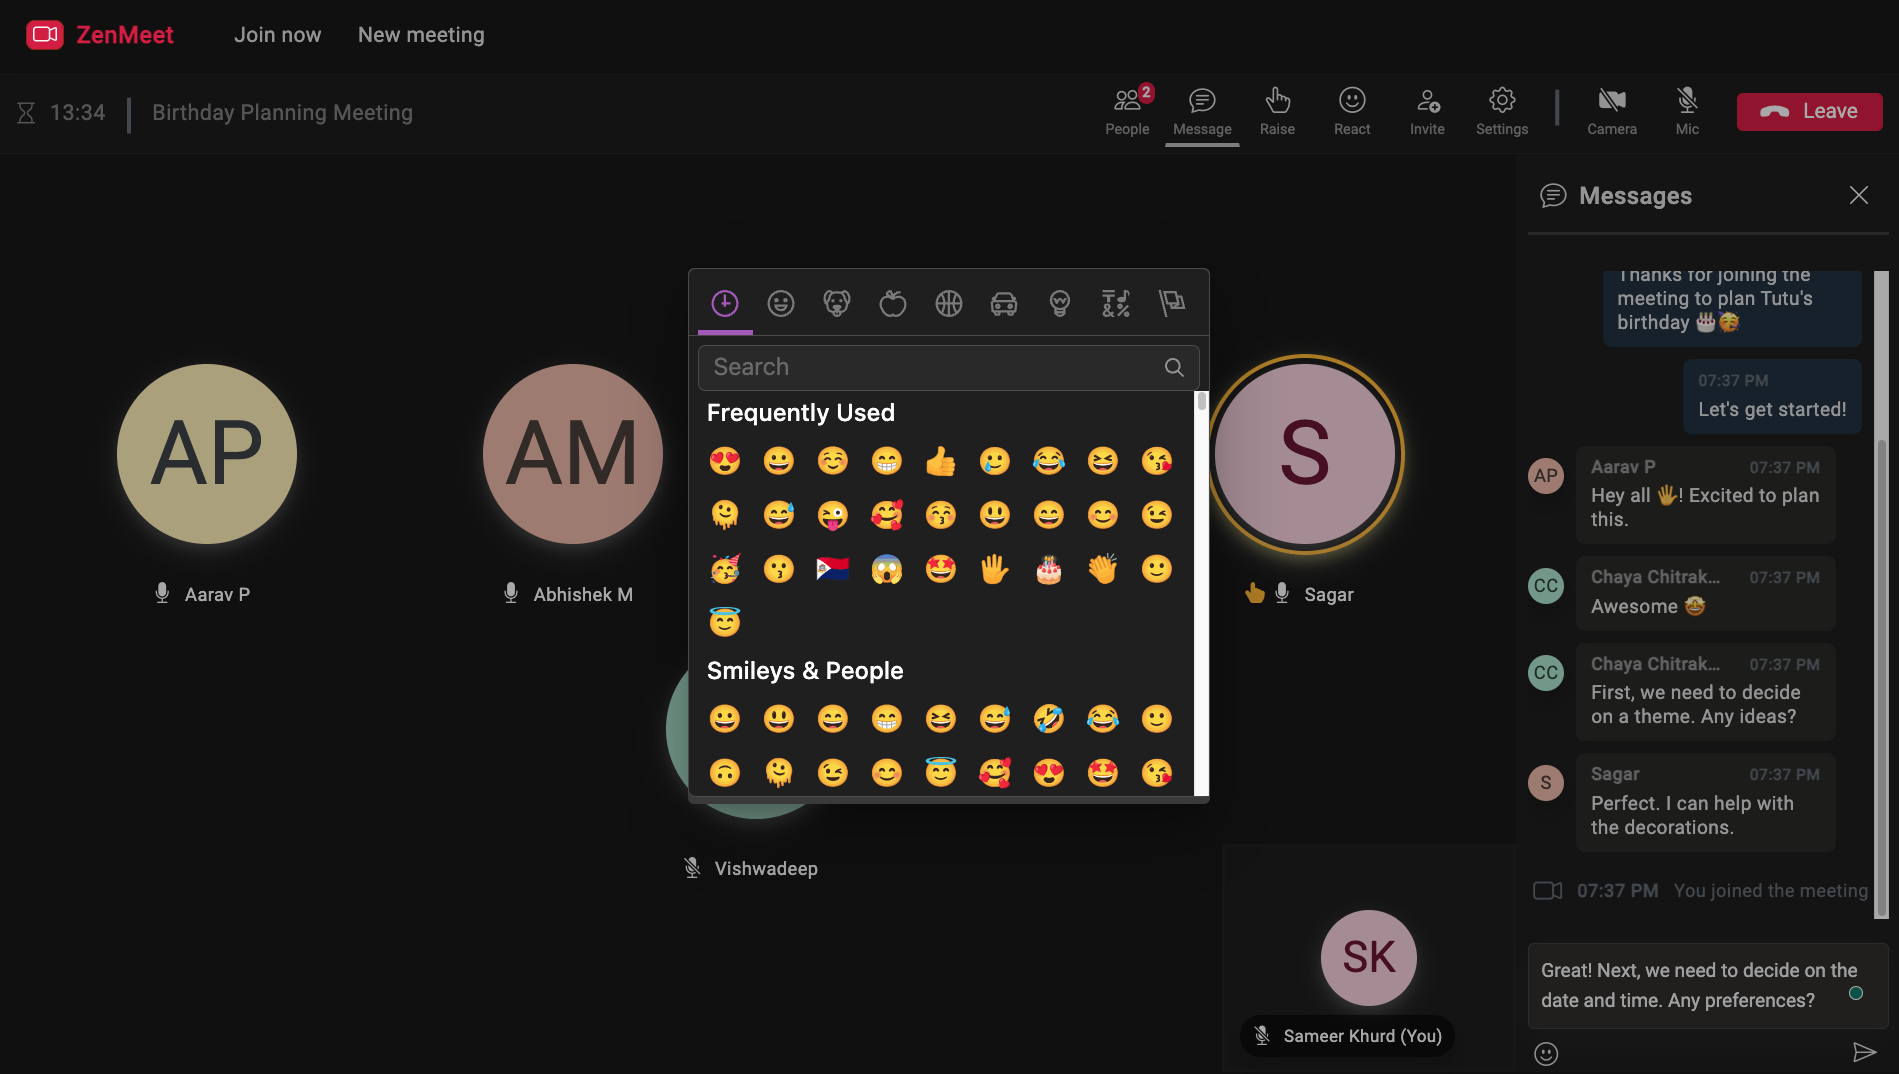Screen dimensions: 1899x1074
Task: Leave the meeting
Action: coord(1809,111)
